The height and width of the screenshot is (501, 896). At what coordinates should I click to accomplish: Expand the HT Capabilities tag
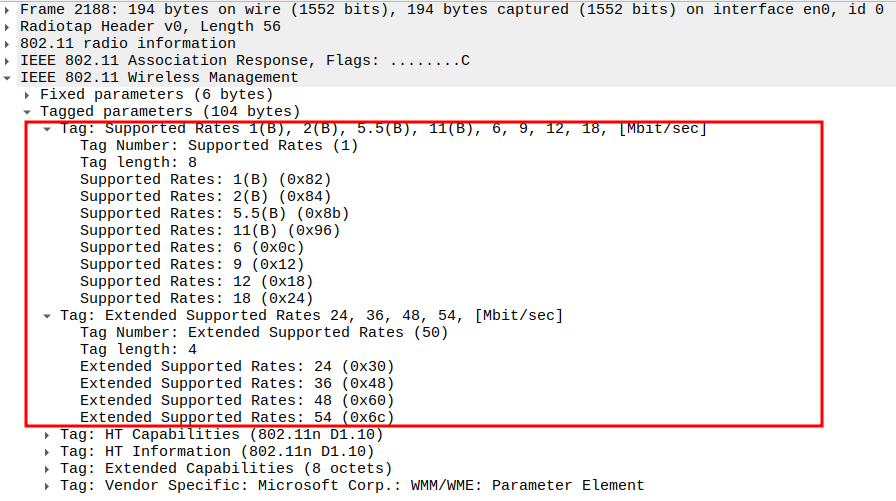click(48, 435)
